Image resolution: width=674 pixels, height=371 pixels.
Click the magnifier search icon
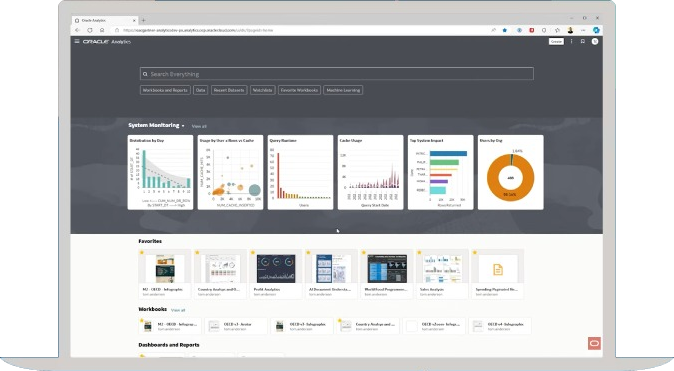[145, 74]
